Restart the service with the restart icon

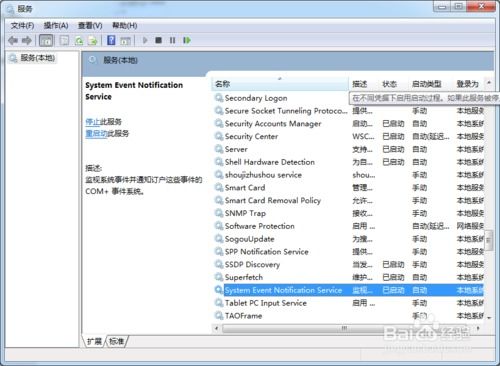pos(187,40)
